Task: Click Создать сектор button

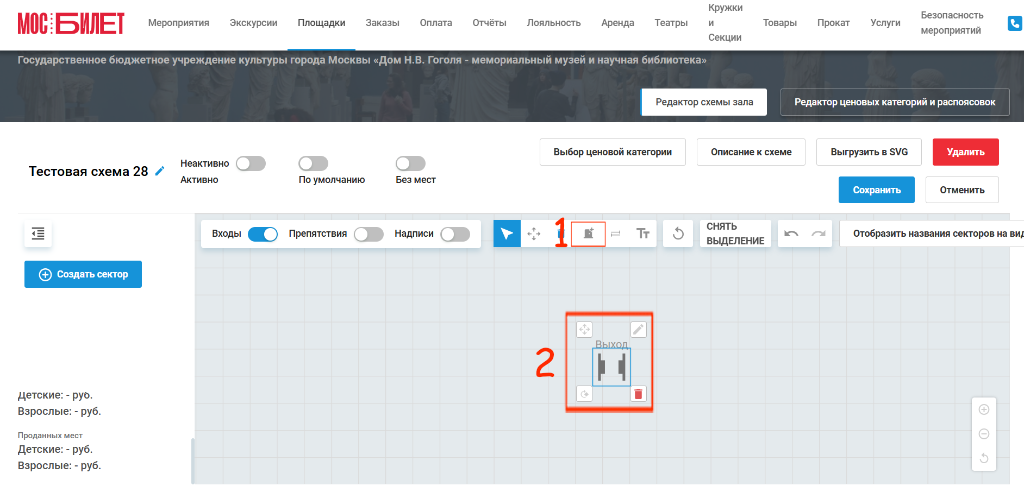Action: [83, 274]
